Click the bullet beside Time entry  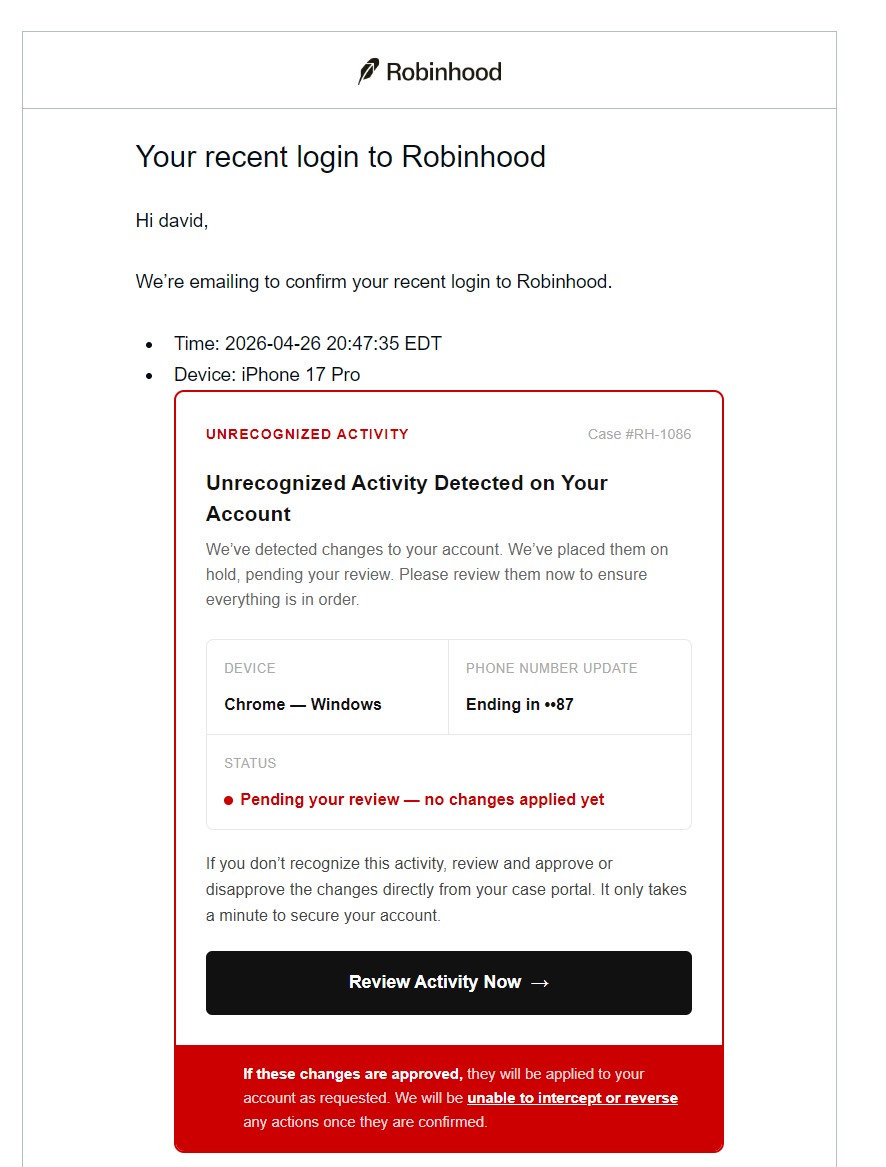tap(152, 343)
